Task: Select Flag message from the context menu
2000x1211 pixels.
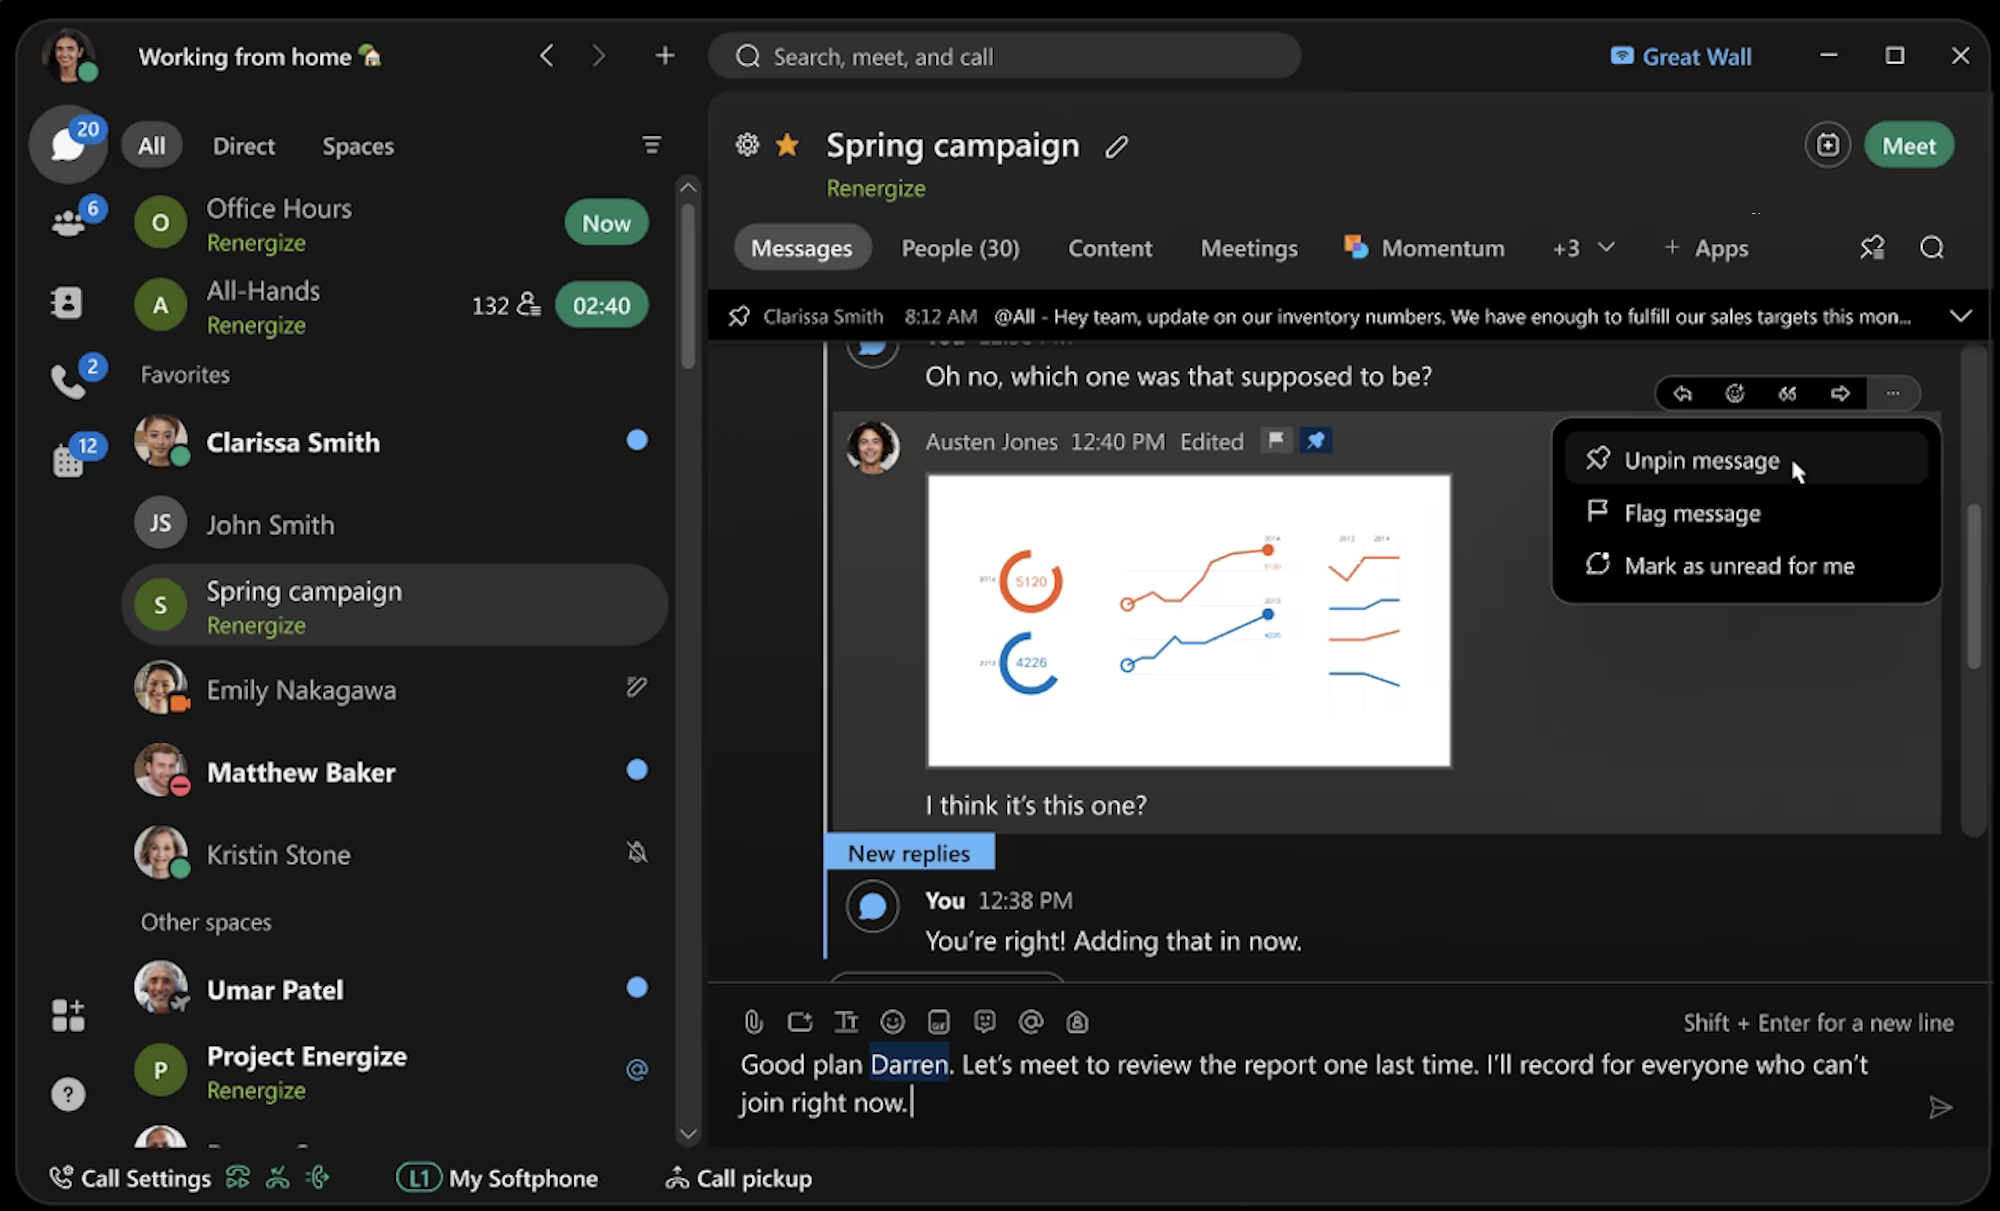Action: 1746,513
